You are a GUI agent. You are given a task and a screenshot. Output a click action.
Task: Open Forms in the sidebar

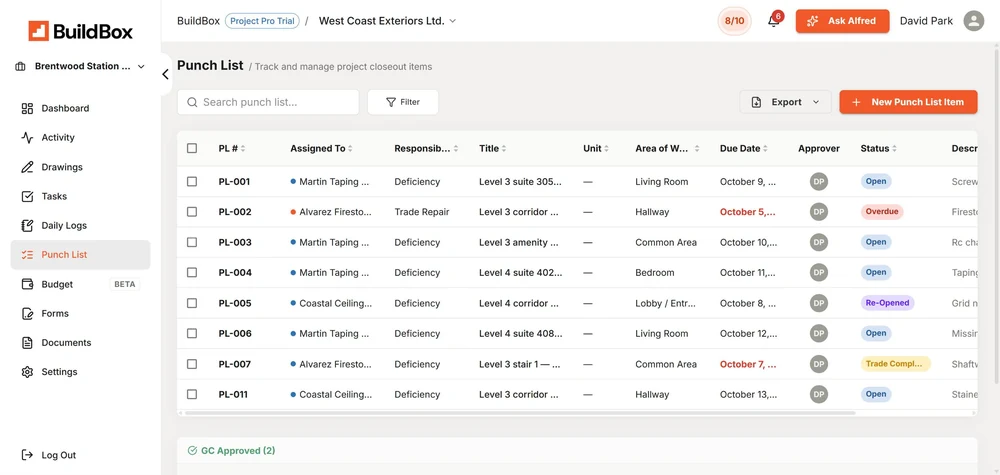80,314
